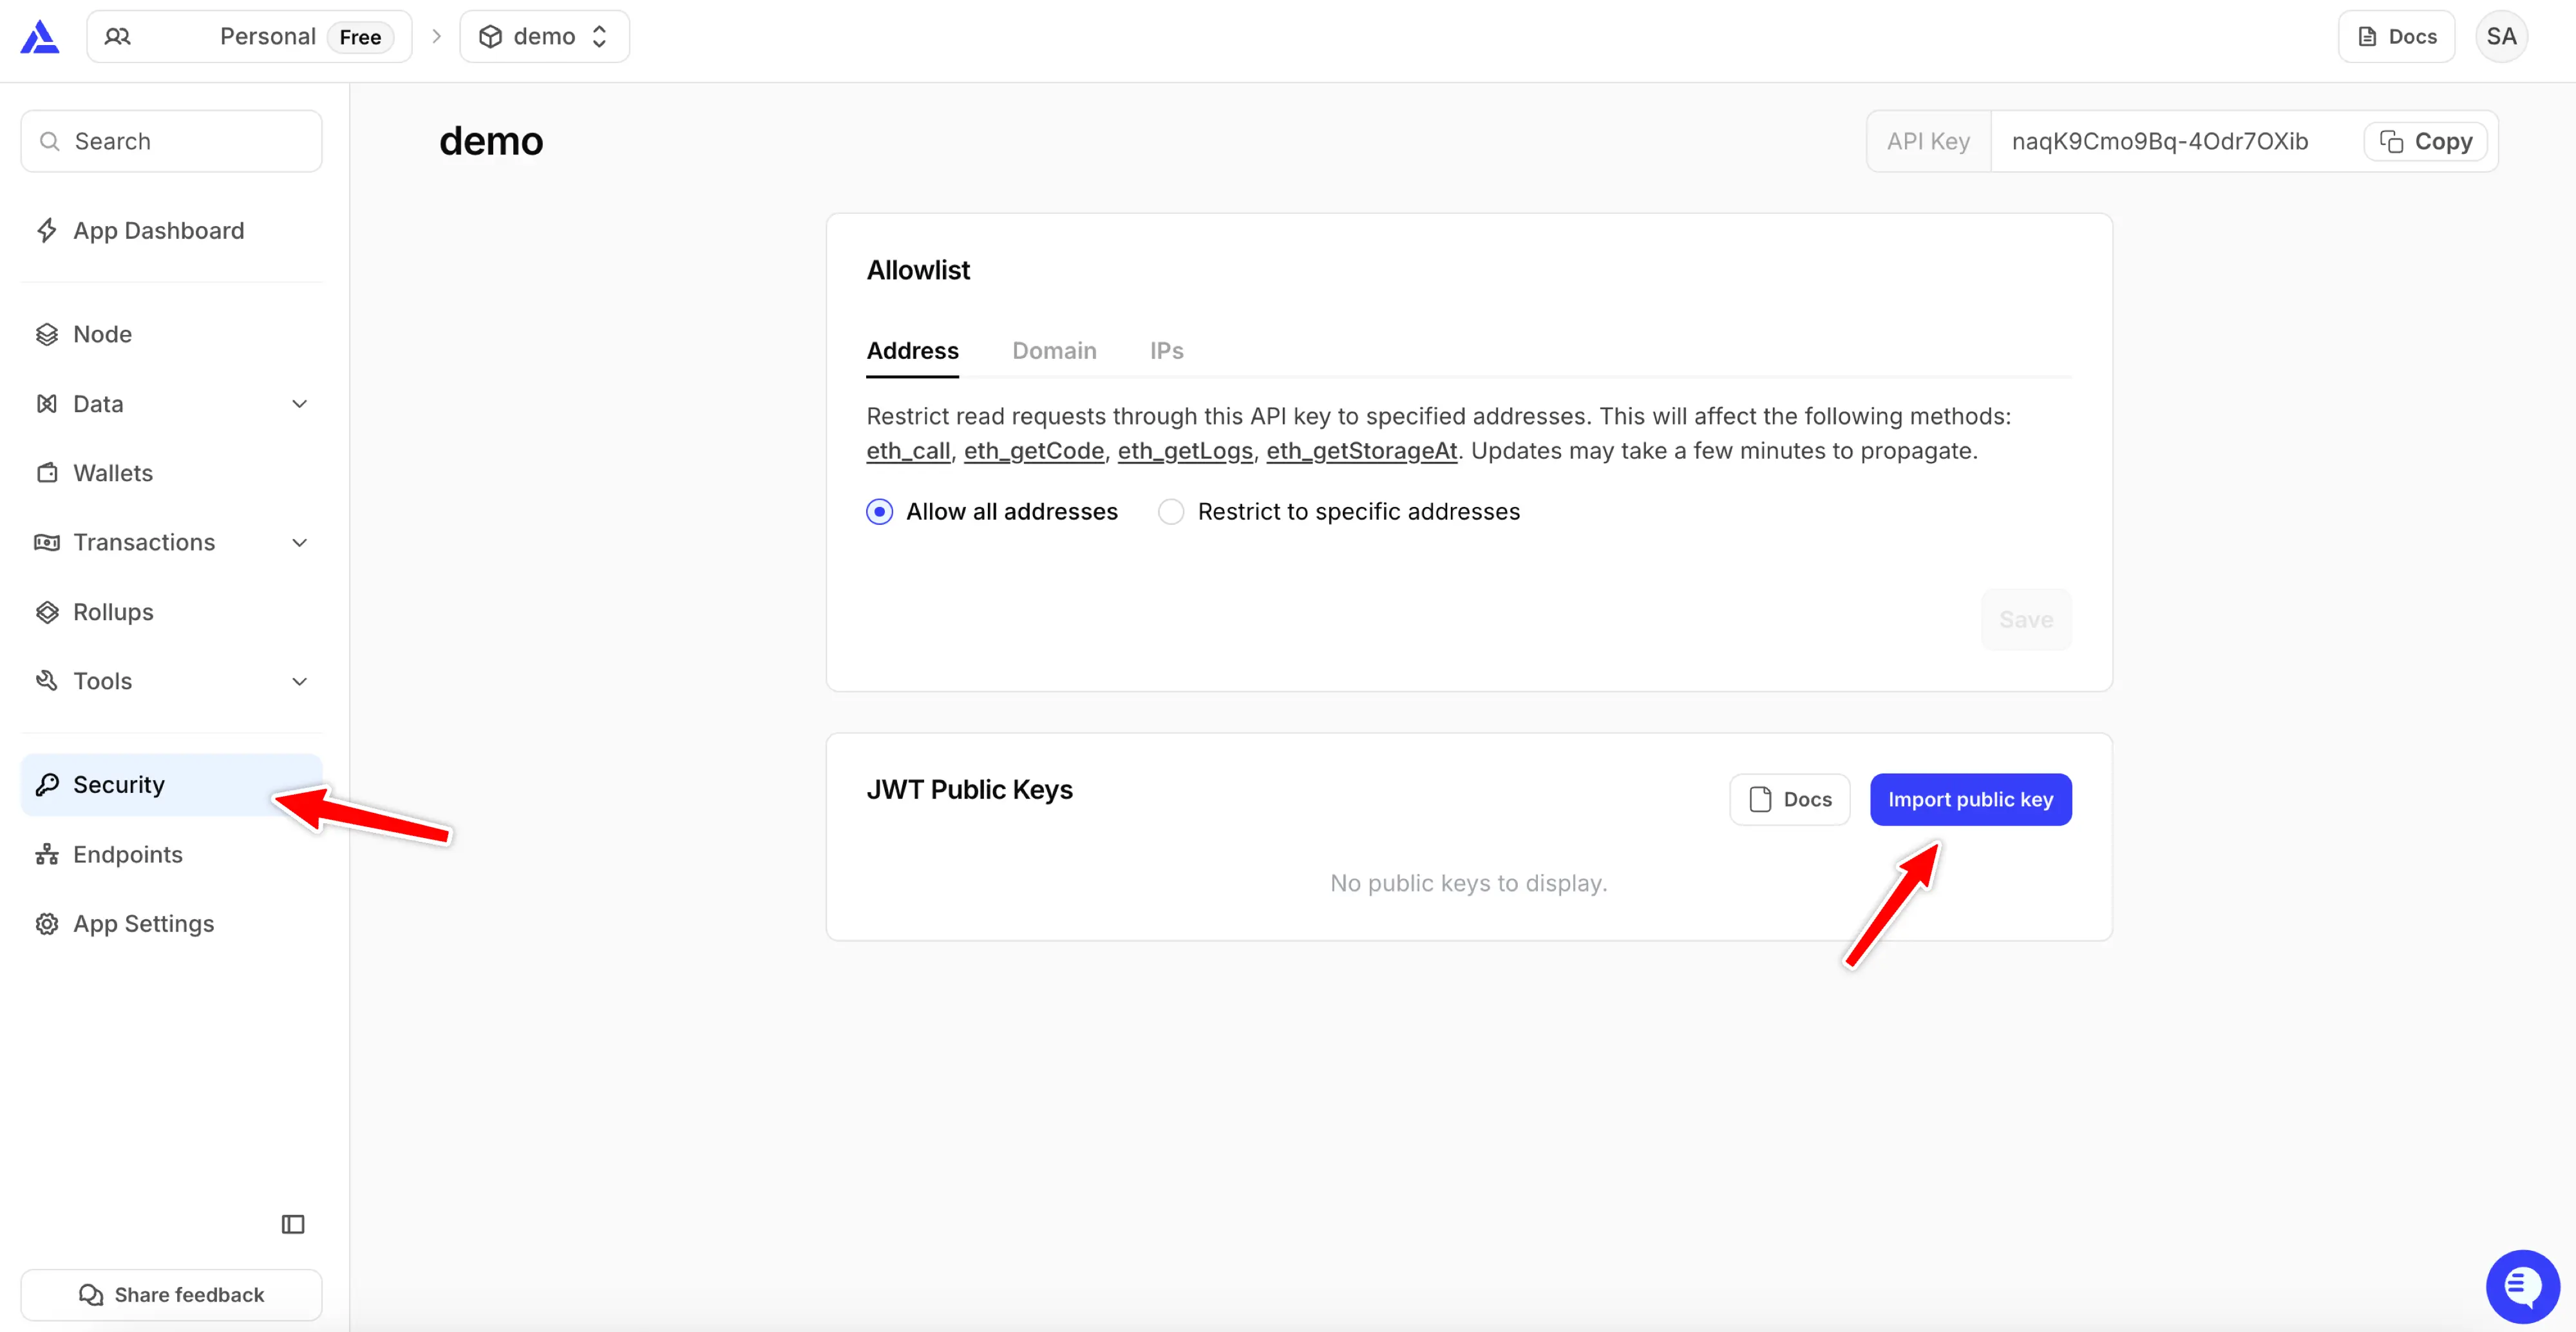Click Import public key button
Viewport: 2576px width, 1332px height.
1969,799
